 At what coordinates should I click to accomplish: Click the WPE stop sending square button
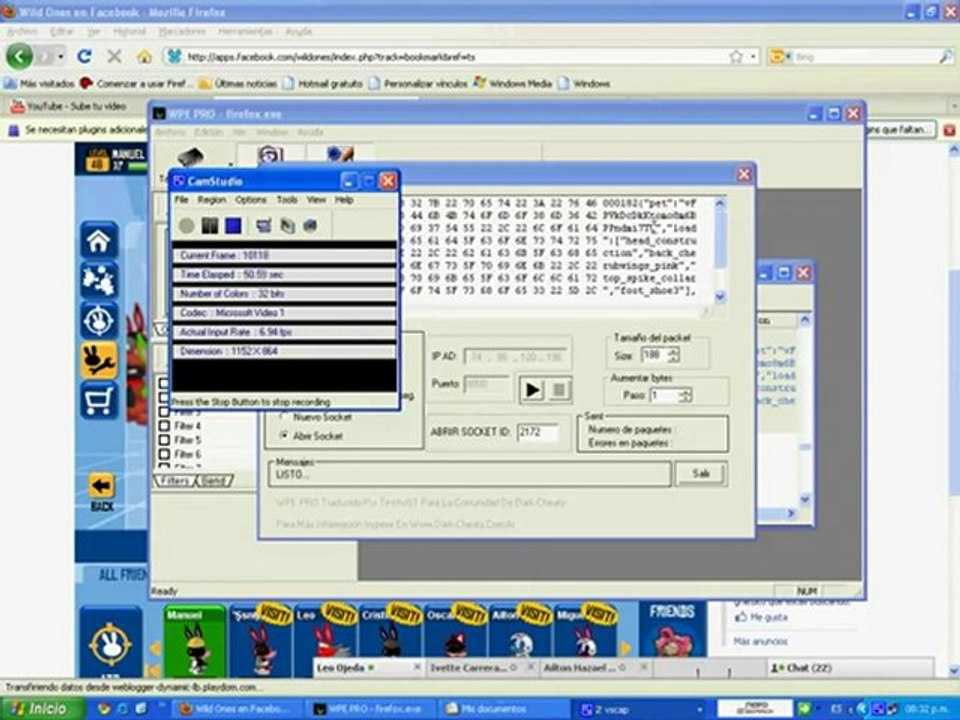[x=559, y=389]
